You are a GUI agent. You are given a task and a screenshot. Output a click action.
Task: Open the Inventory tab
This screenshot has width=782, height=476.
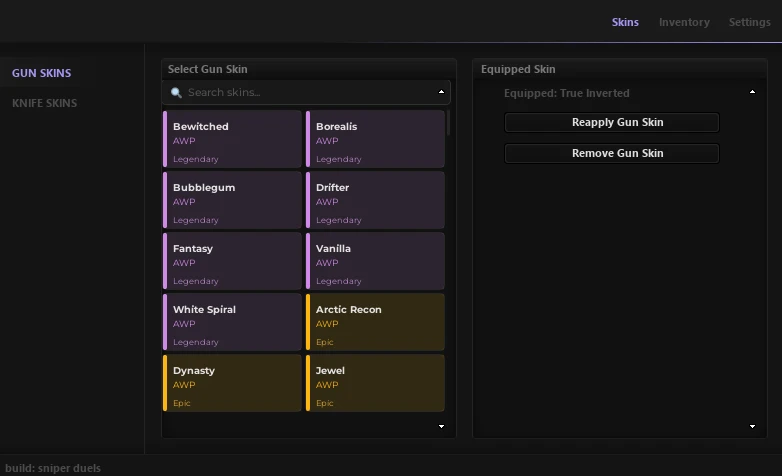[x=684, y=22]
